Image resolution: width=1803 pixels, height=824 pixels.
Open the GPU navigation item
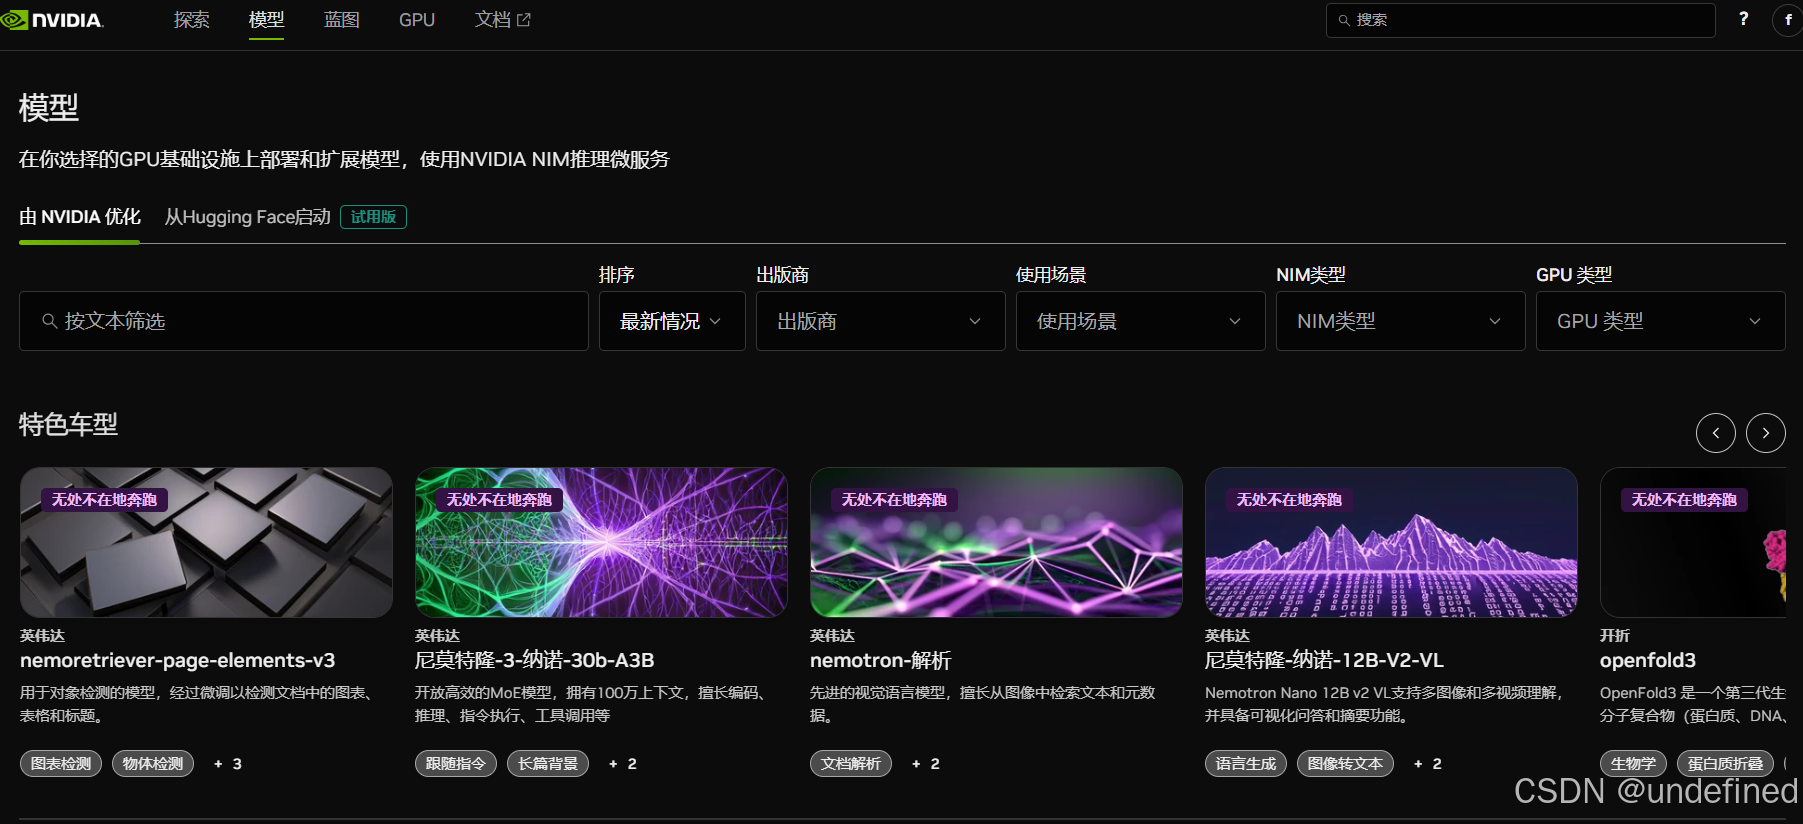417,20
